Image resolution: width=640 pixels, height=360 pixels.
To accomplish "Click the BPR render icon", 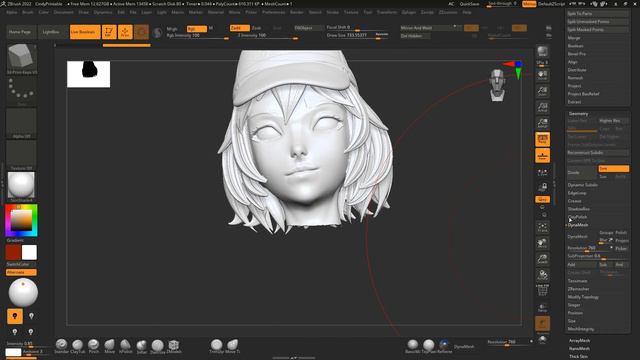I will click(x=542, y=52).
